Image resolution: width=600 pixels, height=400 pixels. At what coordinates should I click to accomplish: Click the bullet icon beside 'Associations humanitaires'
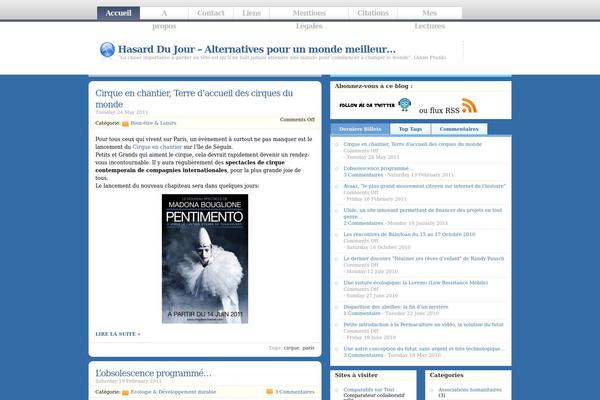point(431,390)
